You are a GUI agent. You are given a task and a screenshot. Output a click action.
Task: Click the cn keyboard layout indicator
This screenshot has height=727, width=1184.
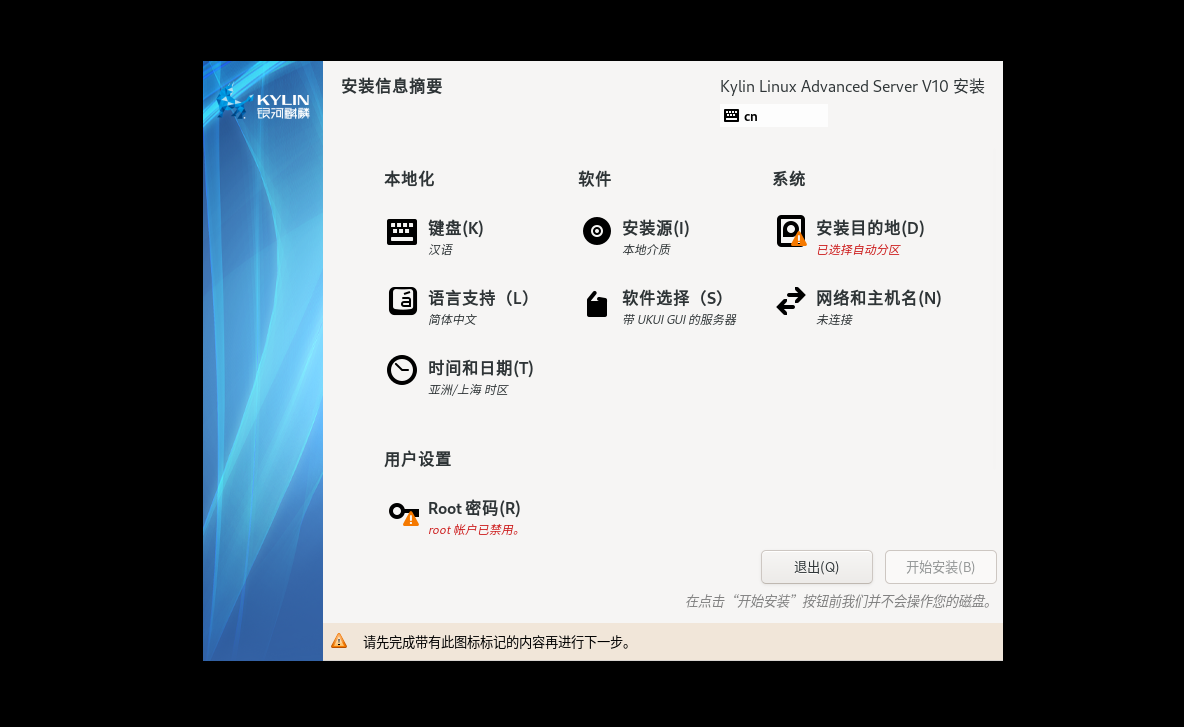[x=773, y=116]
